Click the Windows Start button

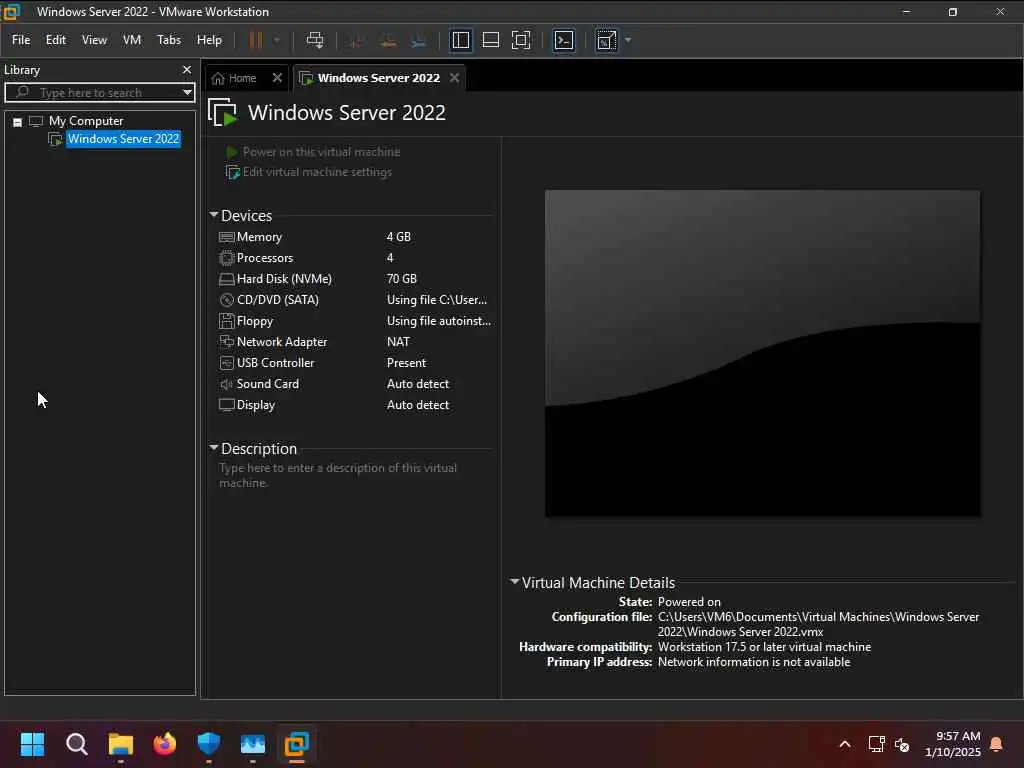(x=32, y=744)
